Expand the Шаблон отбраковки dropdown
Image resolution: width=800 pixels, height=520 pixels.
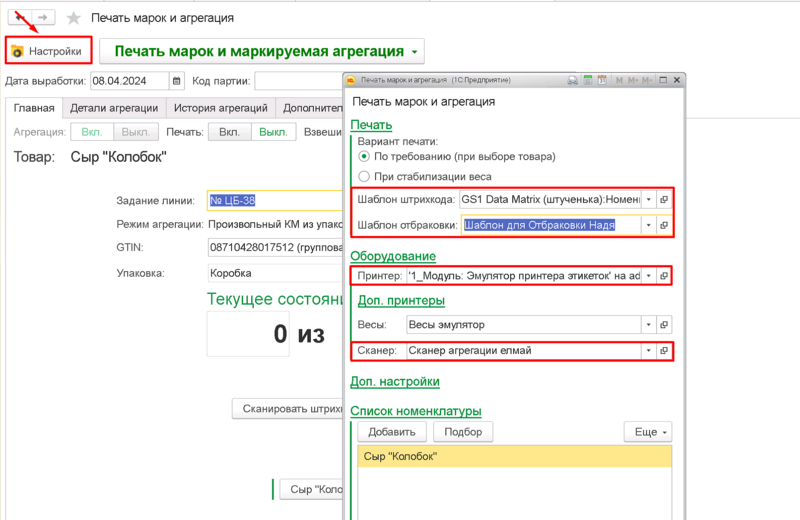pyautogui.click(x=648, y=225)
